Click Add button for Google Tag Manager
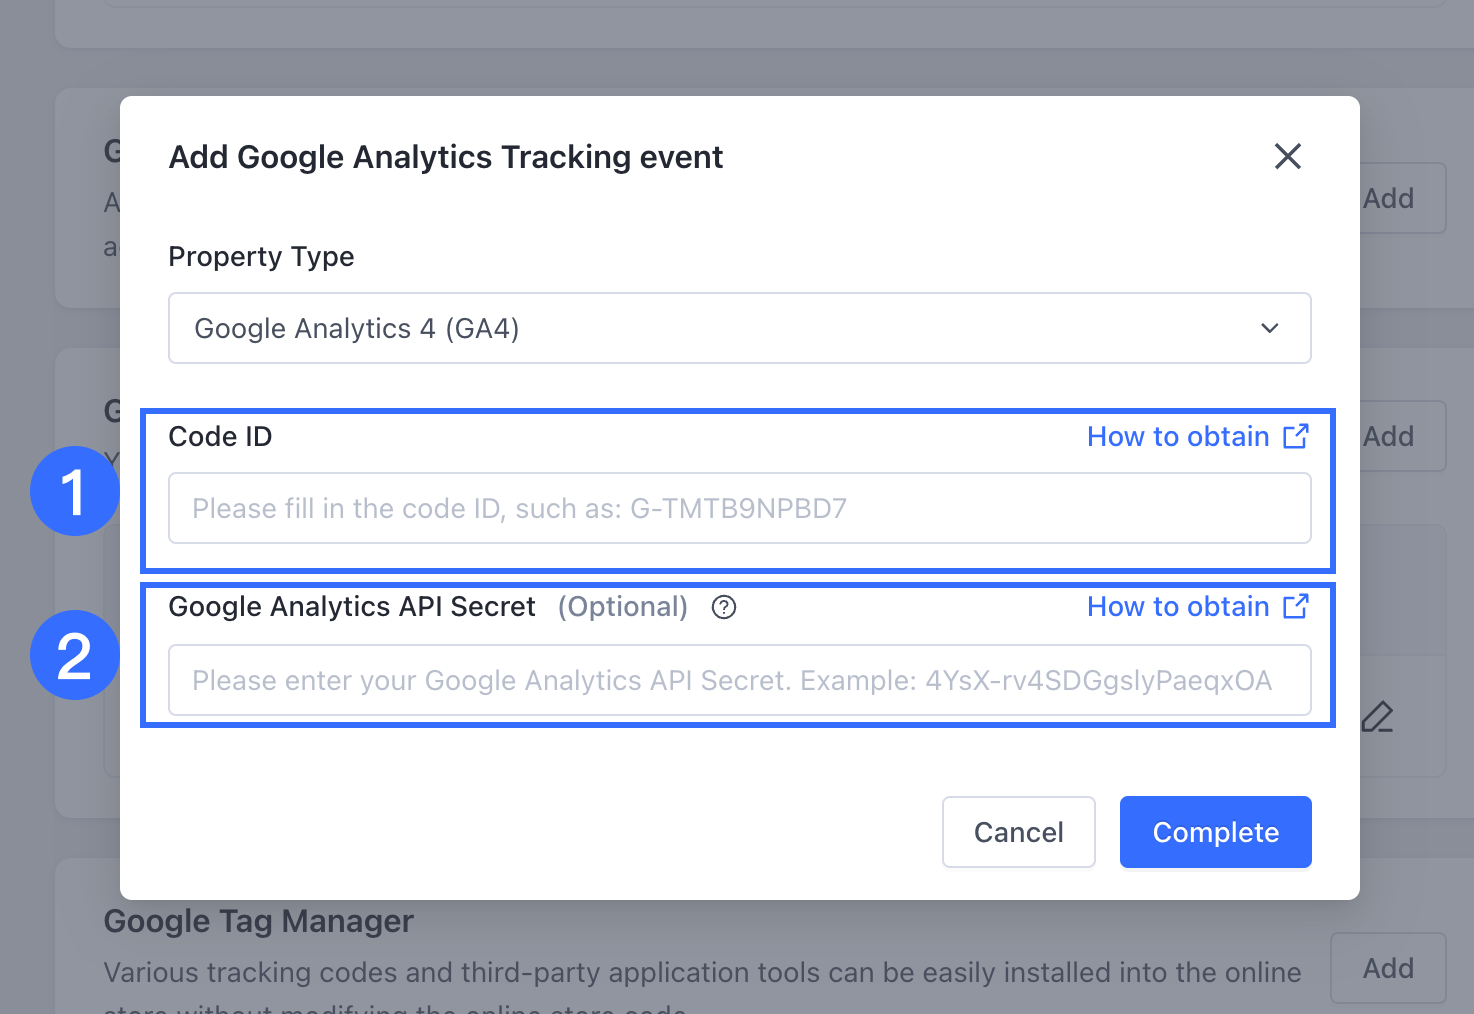Viewport: 1474px width, 1014px height. click(1387, 968)
